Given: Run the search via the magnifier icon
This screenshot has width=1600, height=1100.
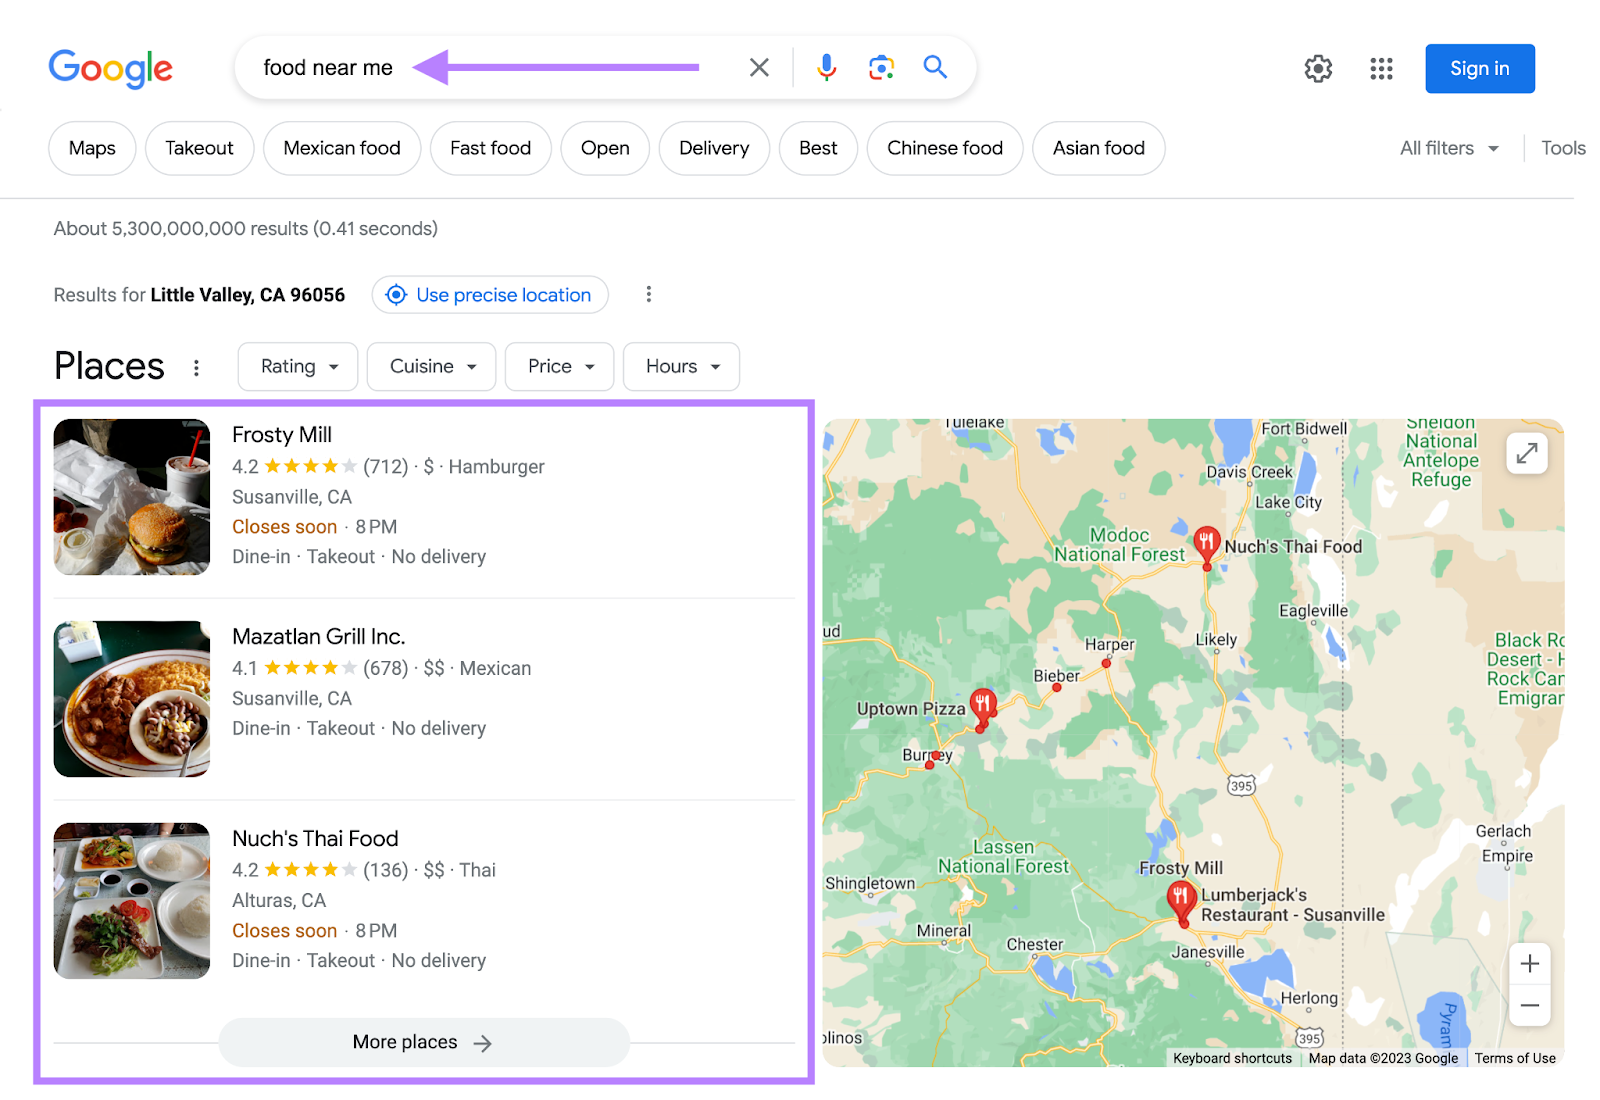Looking at the screenshot, I should (x=935, y=67).
